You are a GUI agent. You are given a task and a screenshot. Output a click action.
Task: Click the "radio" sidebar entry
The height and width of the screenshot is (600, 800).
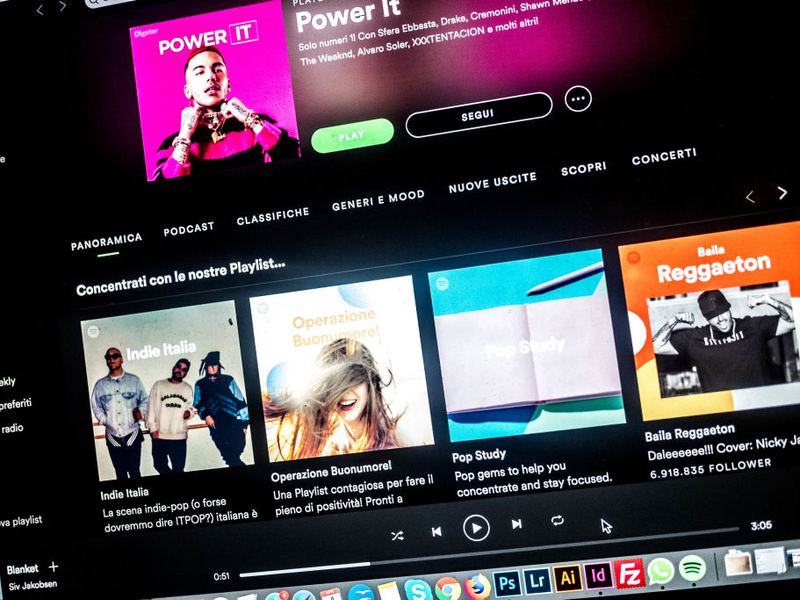12,429
